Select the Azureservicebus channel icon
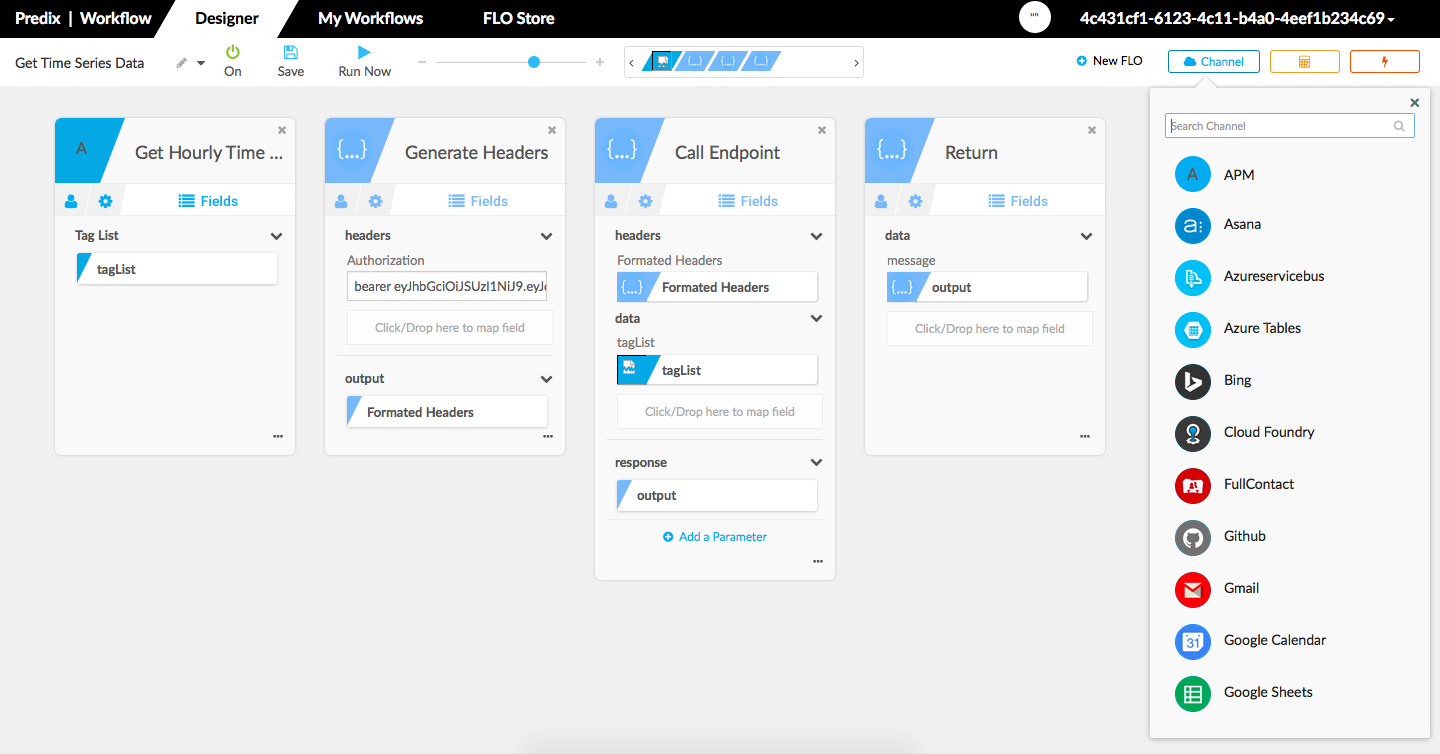Image resolution: width=1440 pixels, height=754 pixels. (1193, 277)
